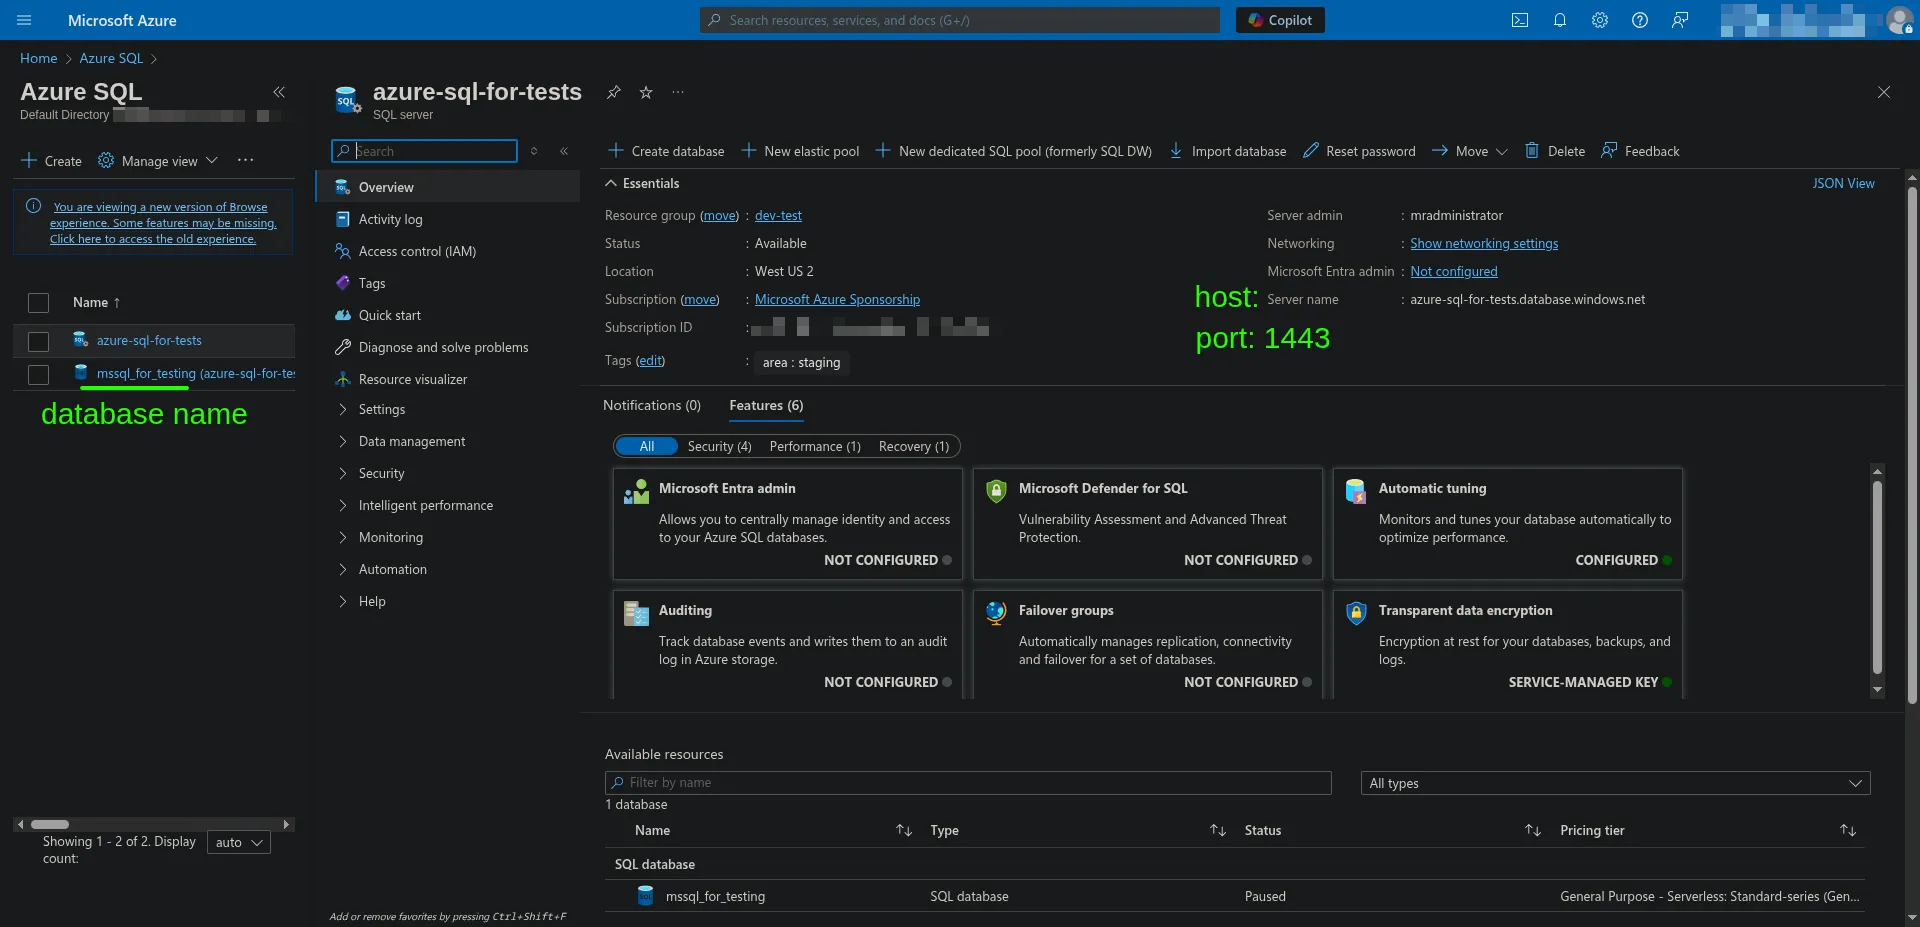Open the All types filter dropdown
The height and width of the screenshot is (927, 1920).
1615,783
